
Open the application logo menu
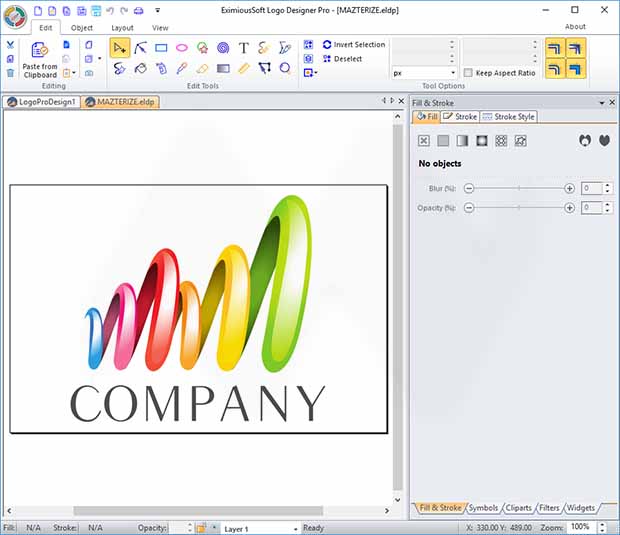(x=15, y=17)
